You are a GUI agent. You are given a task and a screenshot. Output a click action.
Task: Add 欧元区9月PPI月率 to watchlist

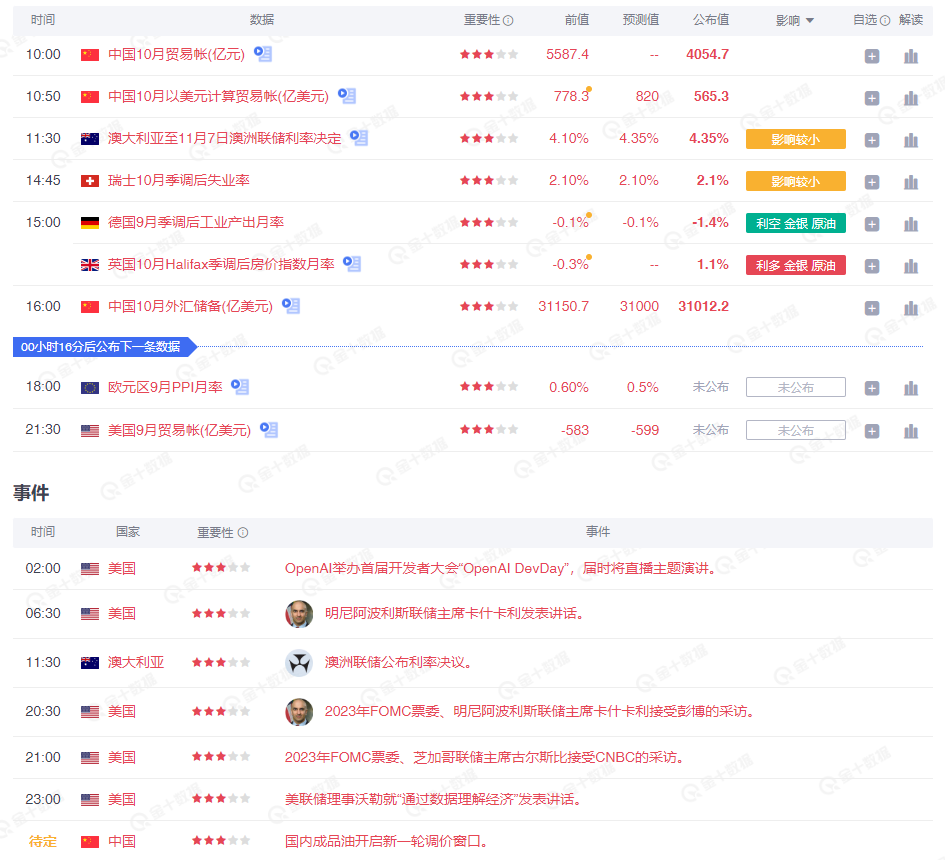click(871, 387)
